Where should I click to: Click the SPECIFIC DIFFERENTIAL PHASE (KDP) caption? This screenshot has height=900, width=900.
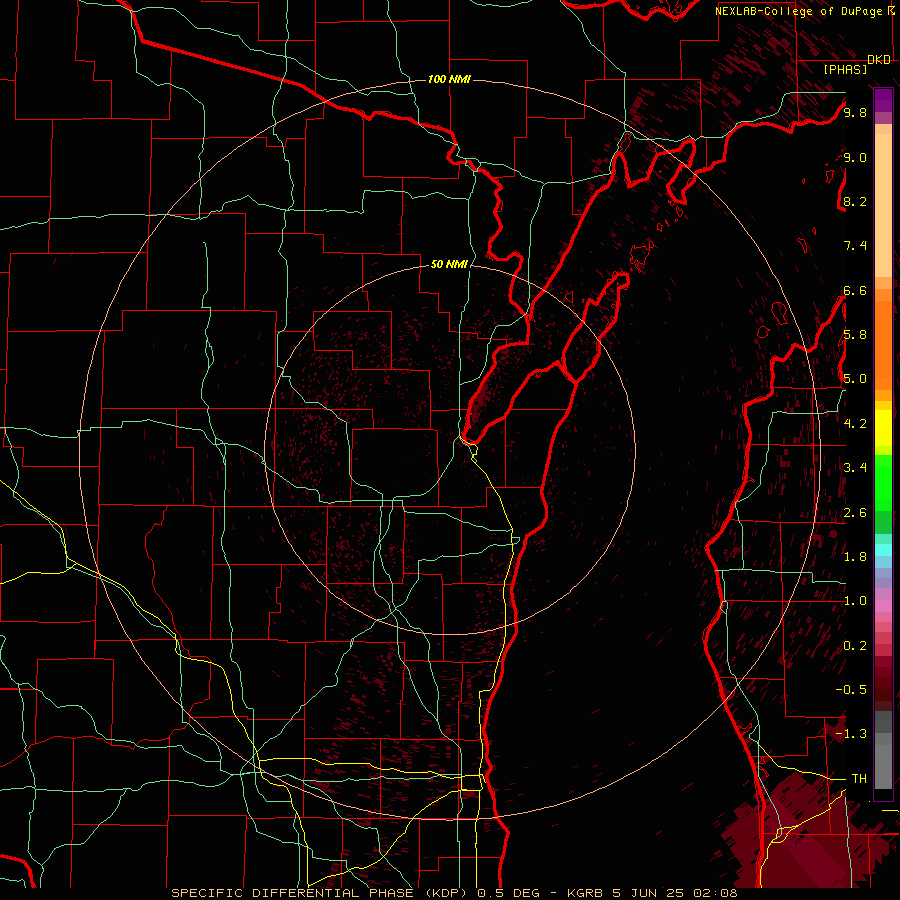320,893
